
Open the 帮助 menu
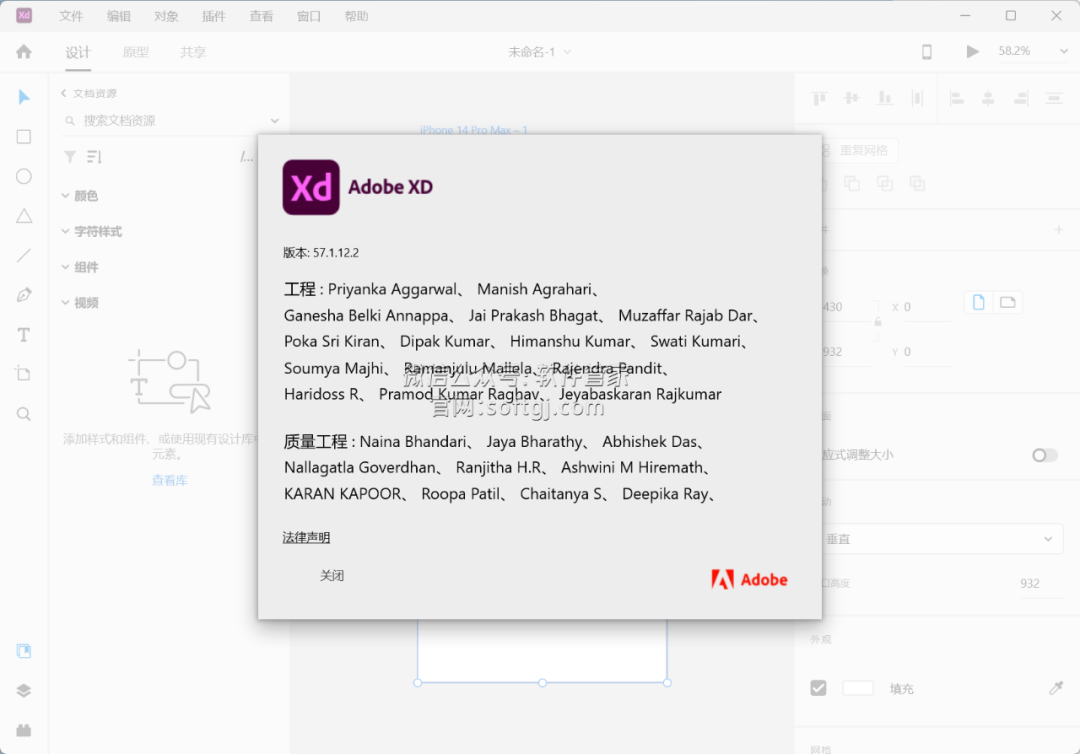coord(356,16)
